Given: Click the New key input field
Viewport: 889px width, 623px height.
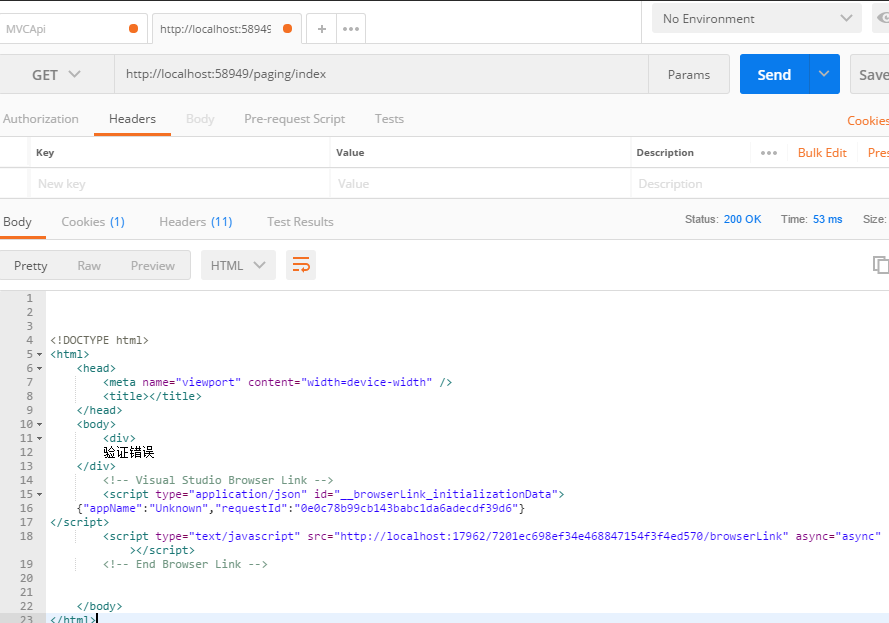Looking at the screenshot, I should coord(180,184).
